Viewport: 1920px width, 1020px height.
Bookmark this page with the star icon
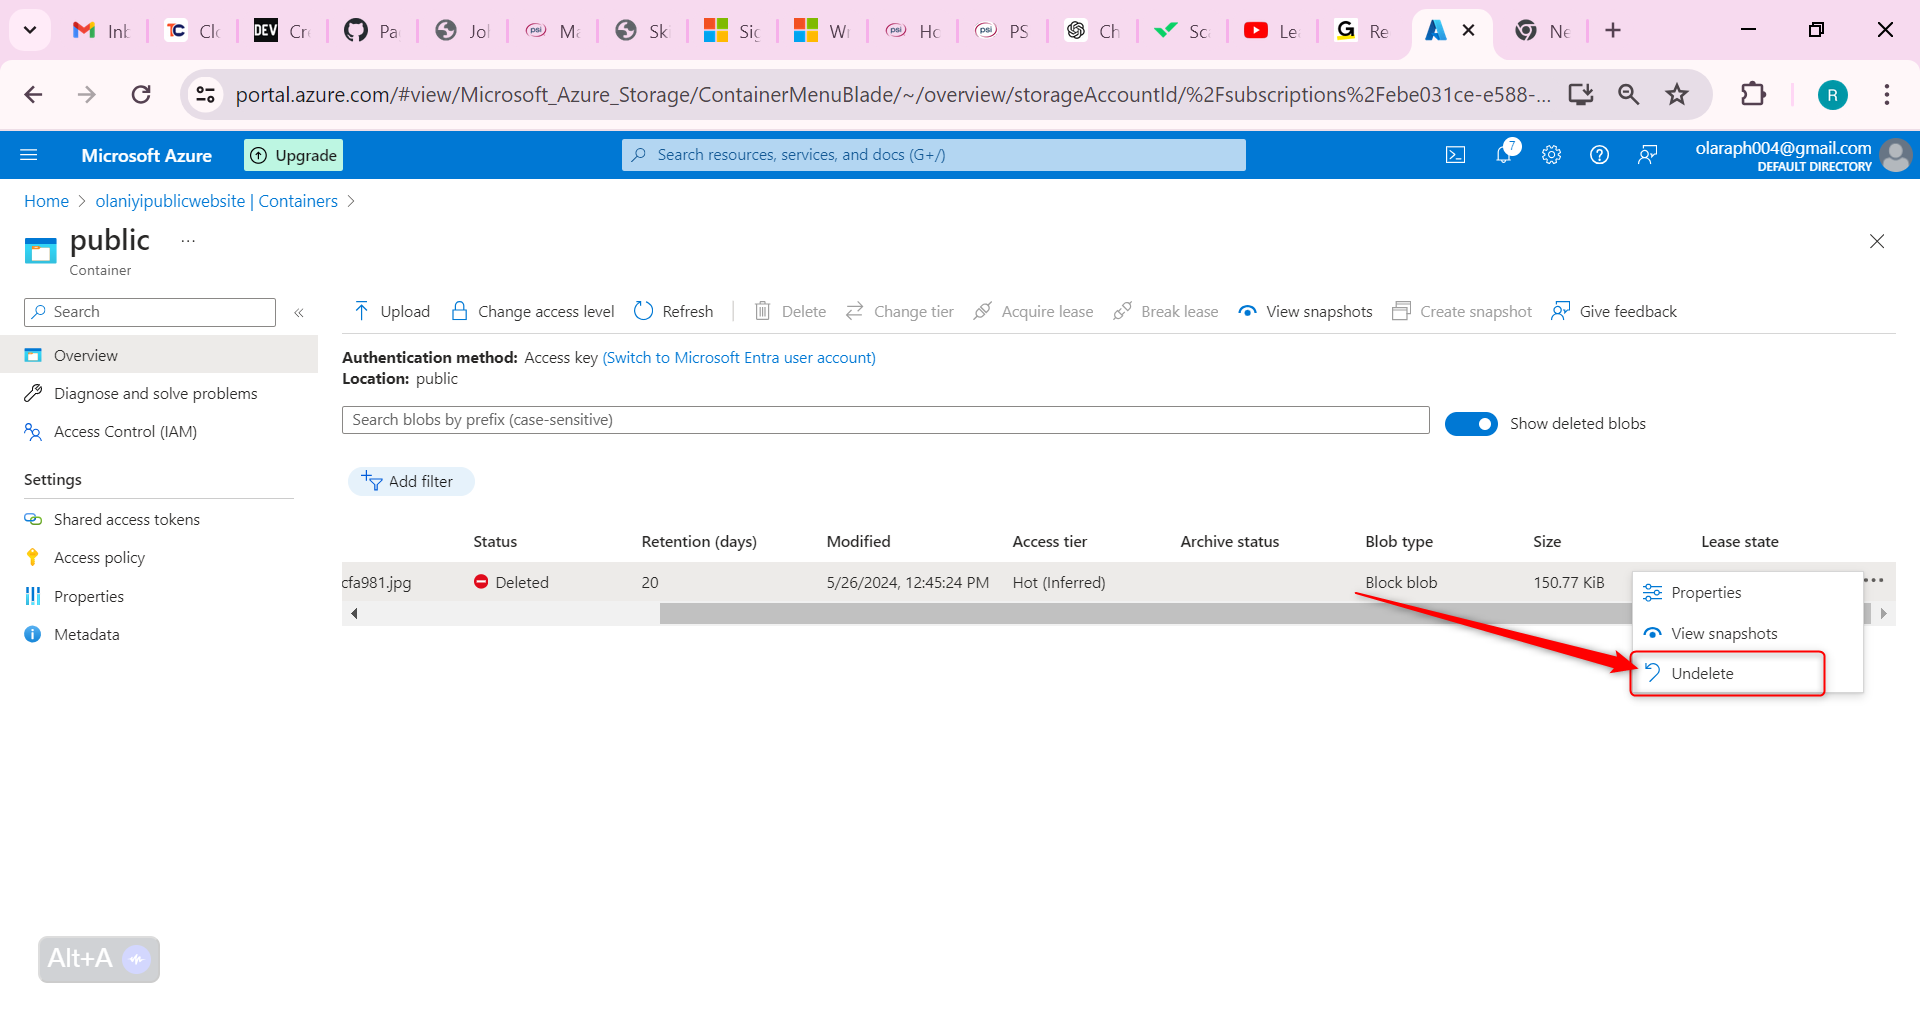click(x=1677, y=94)
